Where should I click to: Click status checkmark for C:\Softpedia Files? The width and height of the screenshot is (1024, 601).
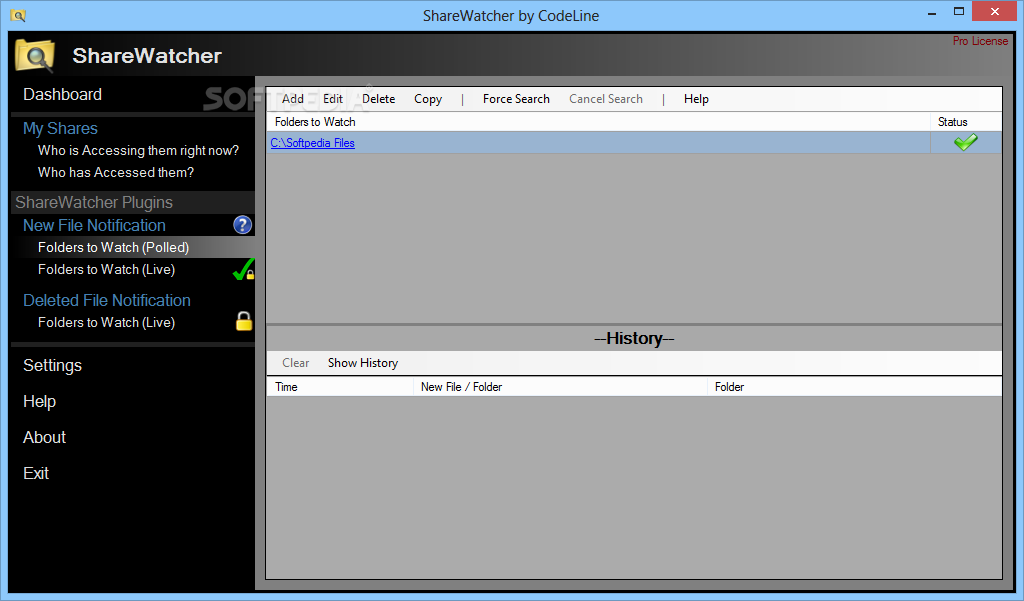pos(965,142)
